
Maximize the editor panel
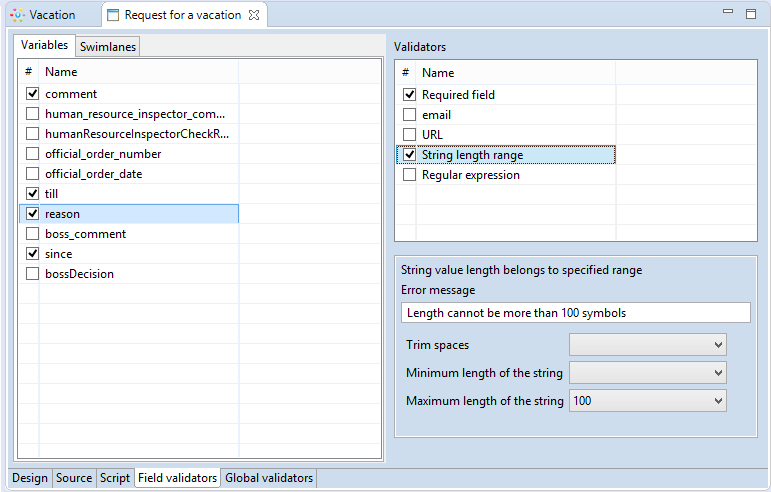tap(751, 14)
